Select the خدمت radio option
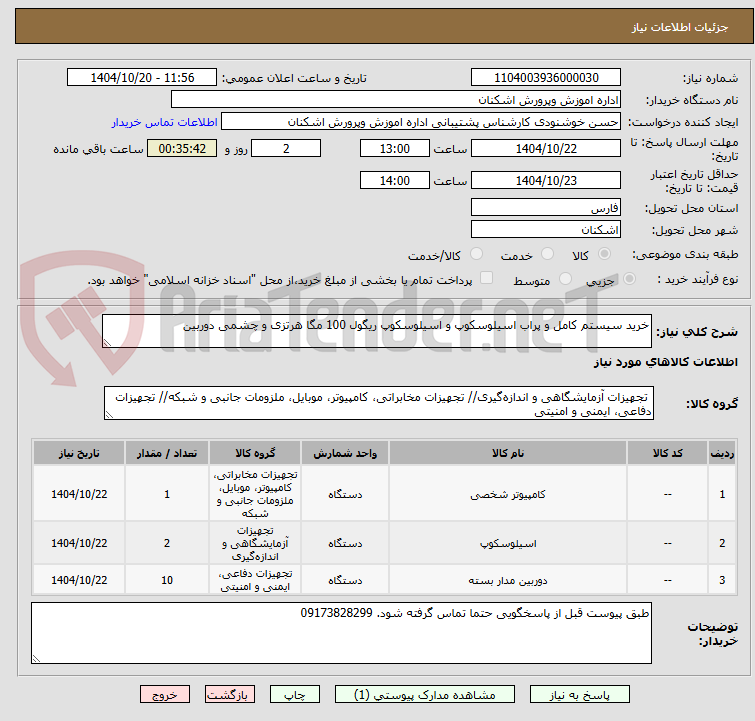This screenshot has width=755, height=721. tap(547, 254)
